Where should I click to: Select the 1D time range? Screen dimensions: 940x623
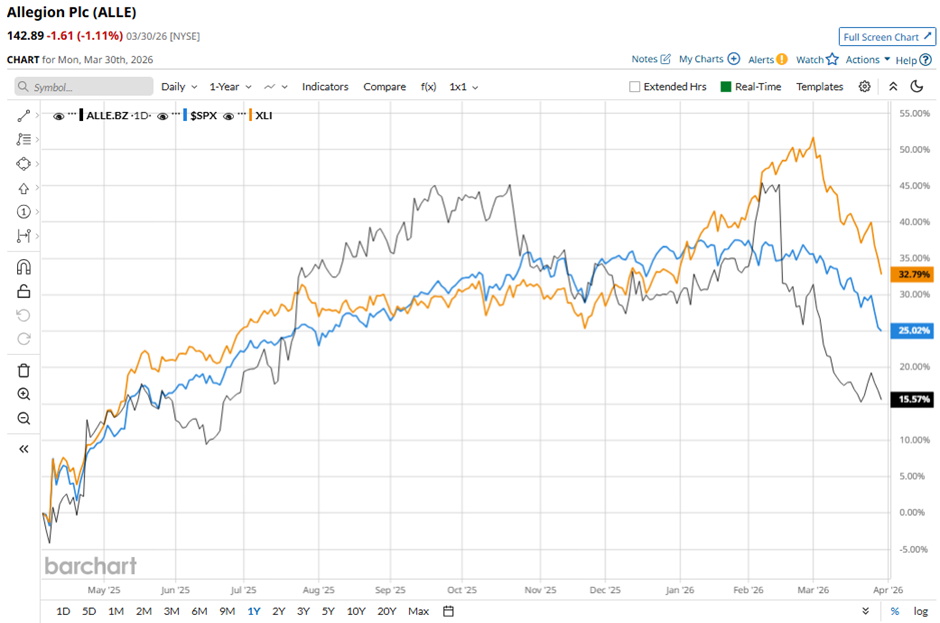[63, 611]
